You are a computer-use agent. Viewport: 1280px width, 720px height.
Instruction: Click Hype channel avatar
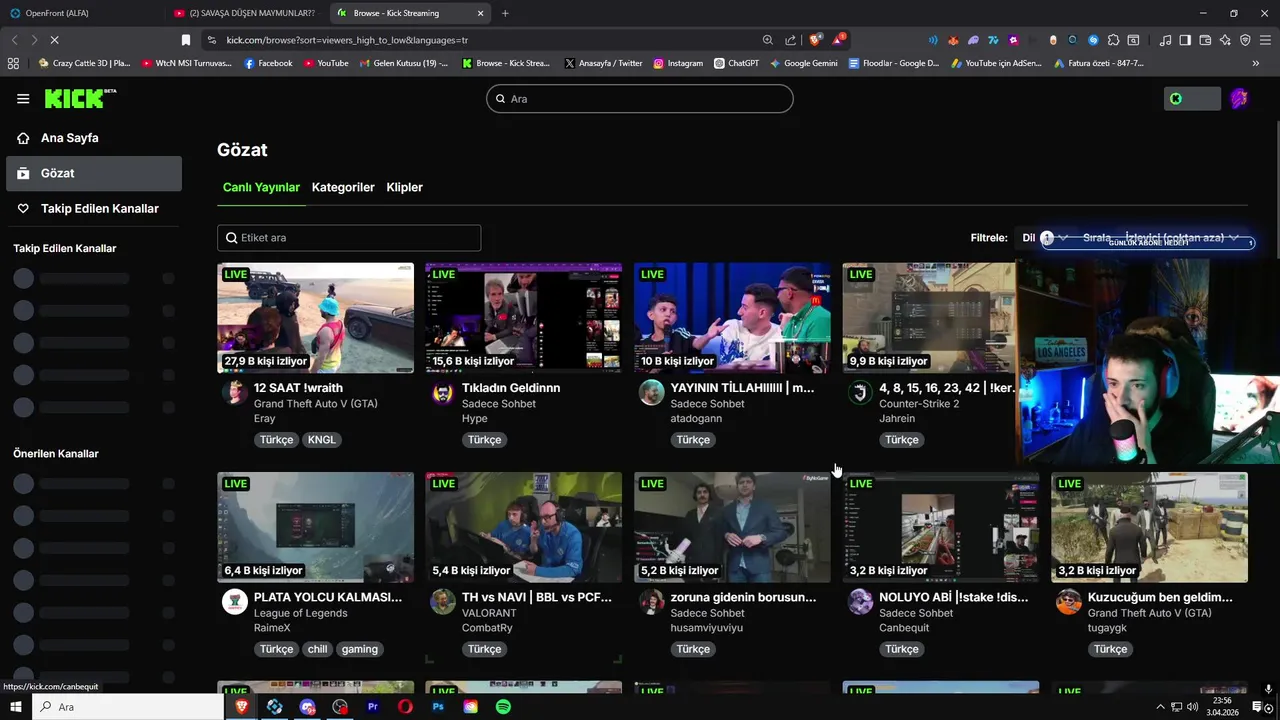443,392
